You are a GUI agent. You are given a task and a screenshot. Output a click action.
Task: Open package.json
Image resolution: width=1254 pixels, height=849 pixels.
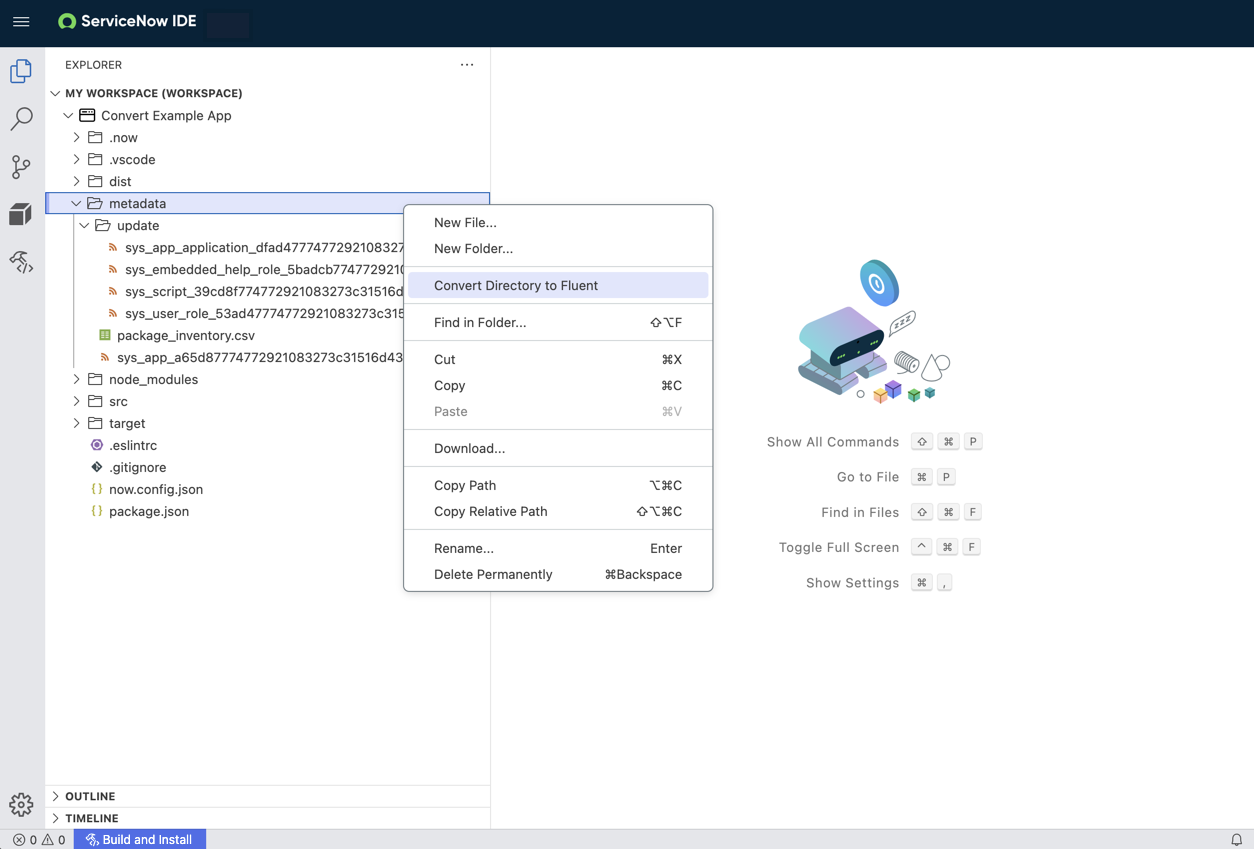149,511
